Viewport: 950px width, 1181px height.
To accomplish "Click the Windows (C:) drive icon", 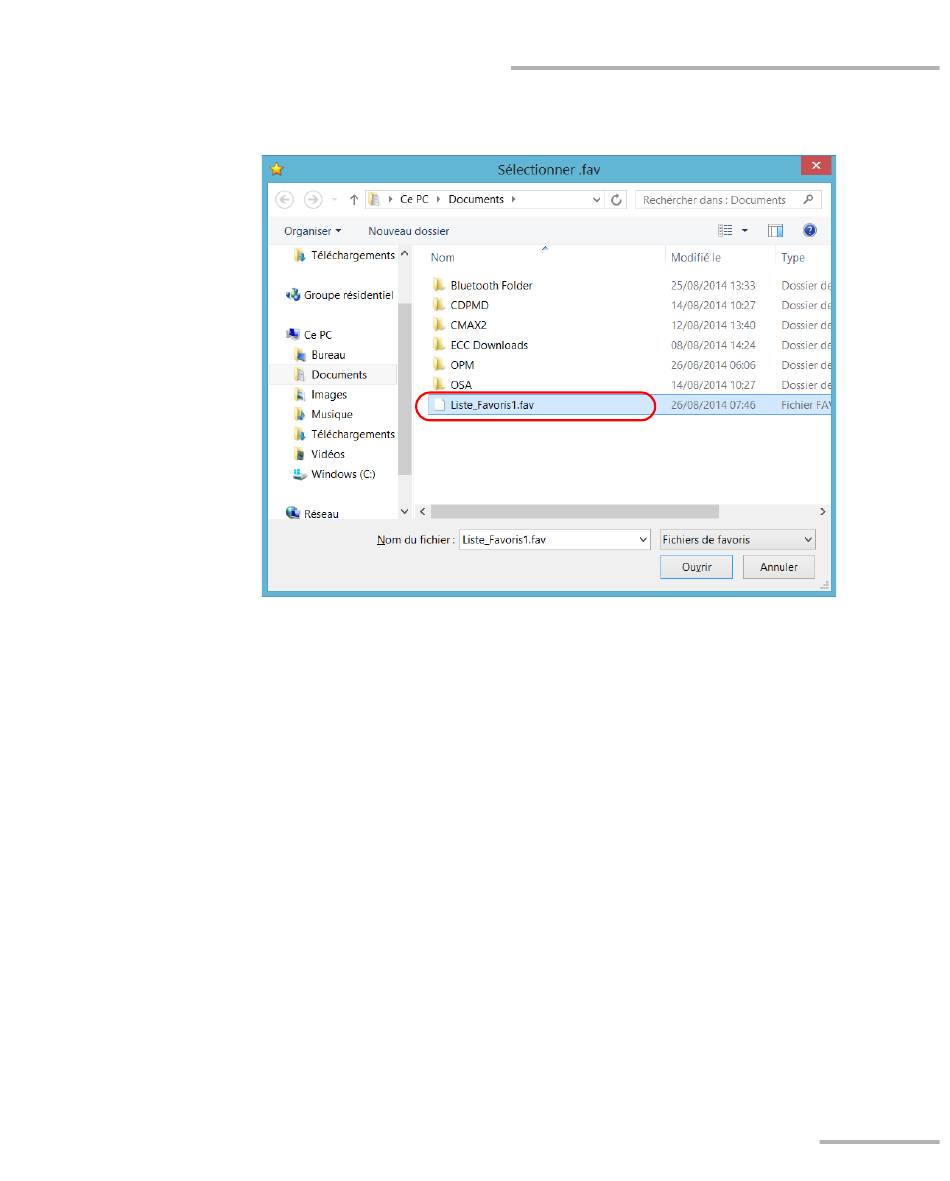I will (x=300, y=474).
